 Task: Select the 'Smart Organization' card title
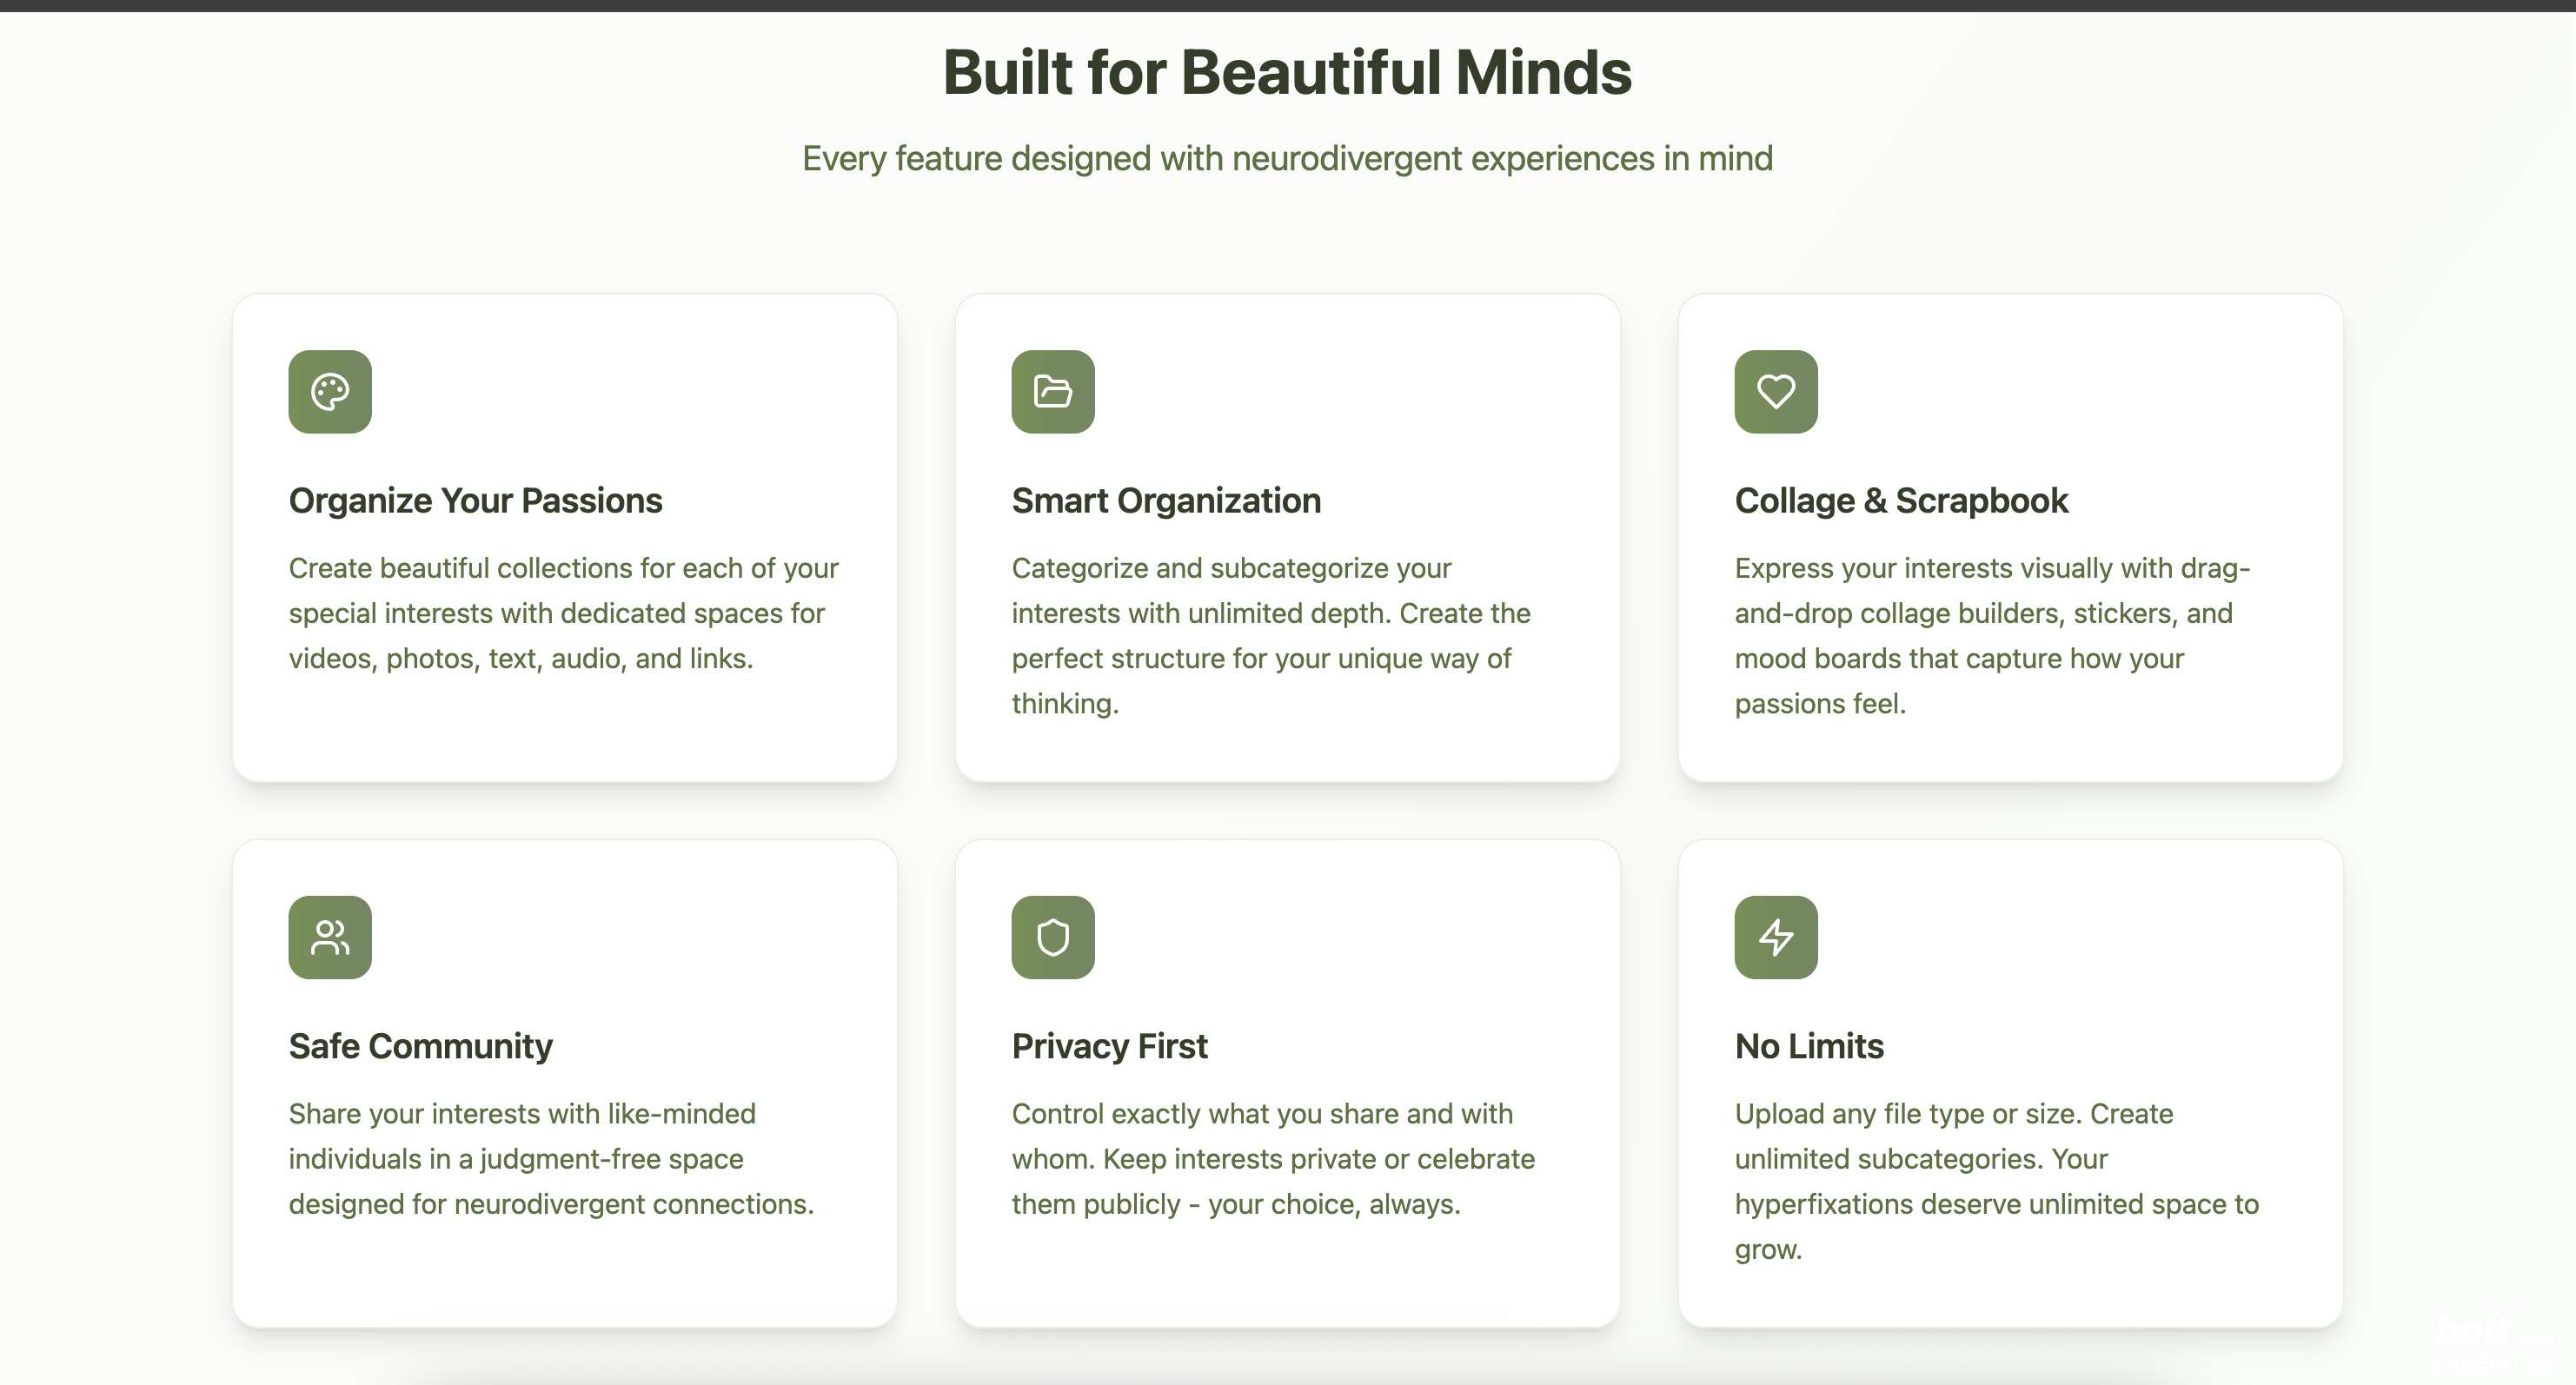click(1165, 500)
